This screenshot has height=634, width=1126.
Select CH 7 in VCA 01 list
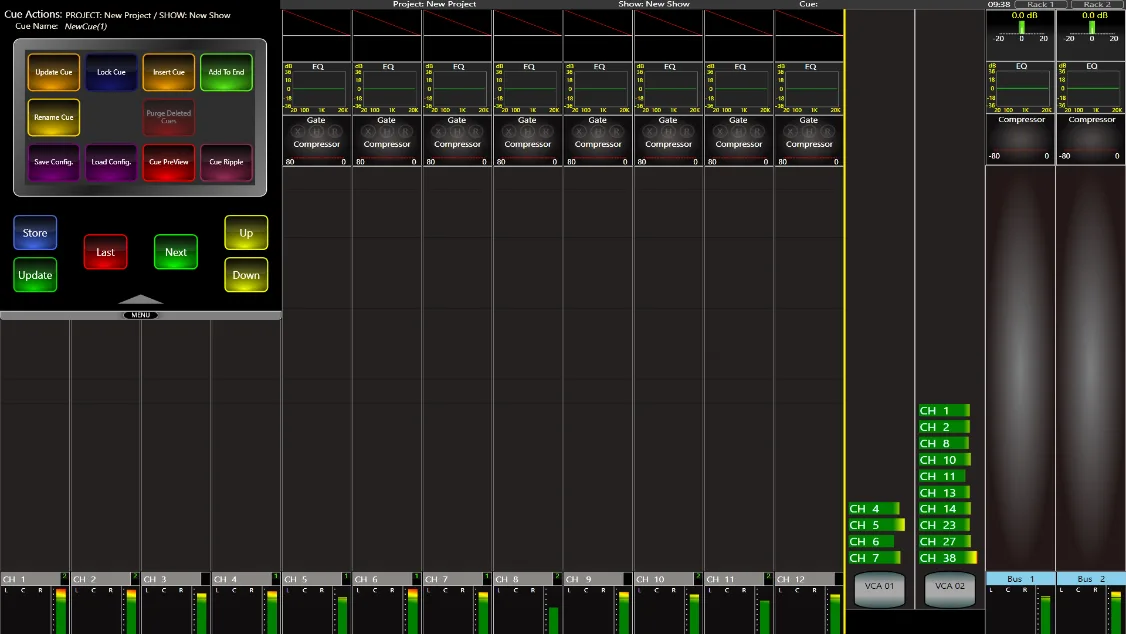pyautogui.click(x=875, y=558)
